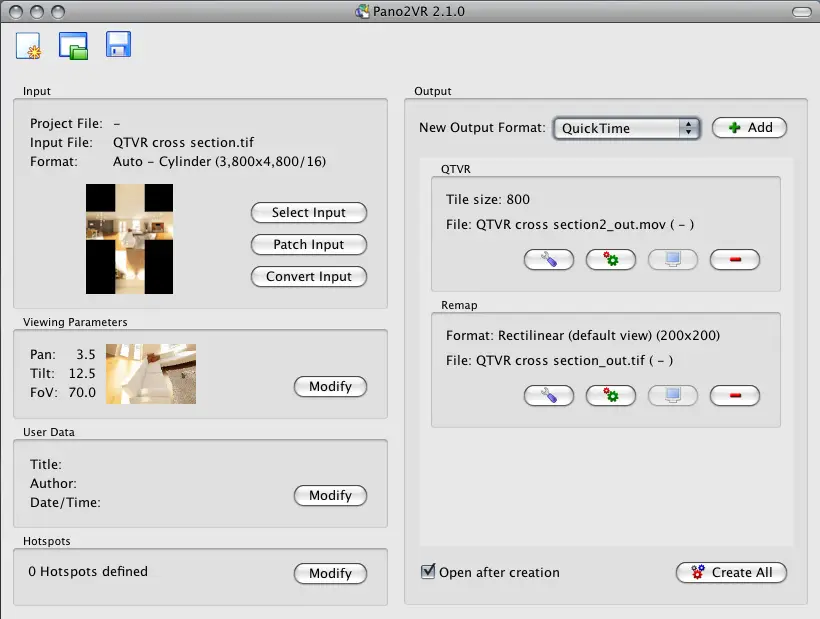Click the 'Date/Time:' label in User Data
The width and height of the screenshot is (820, 619).
pyautogui.click(x=65, y=502)
